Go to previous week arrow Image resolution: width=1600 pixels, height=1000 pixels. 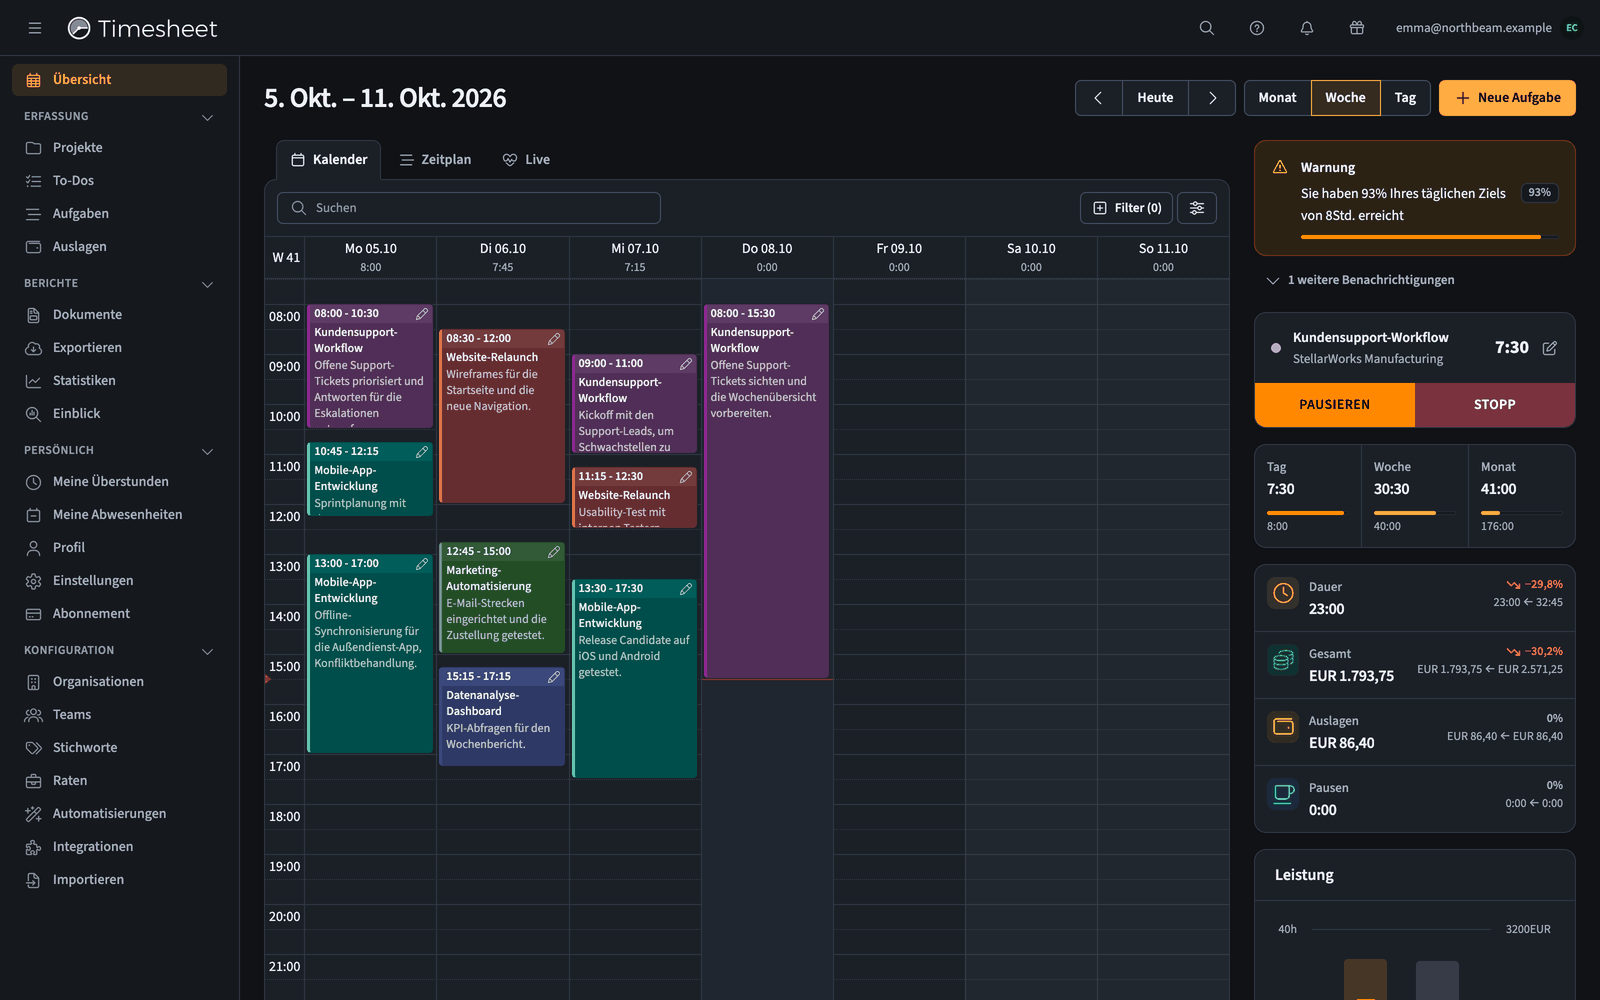(x=1099, y=98)
